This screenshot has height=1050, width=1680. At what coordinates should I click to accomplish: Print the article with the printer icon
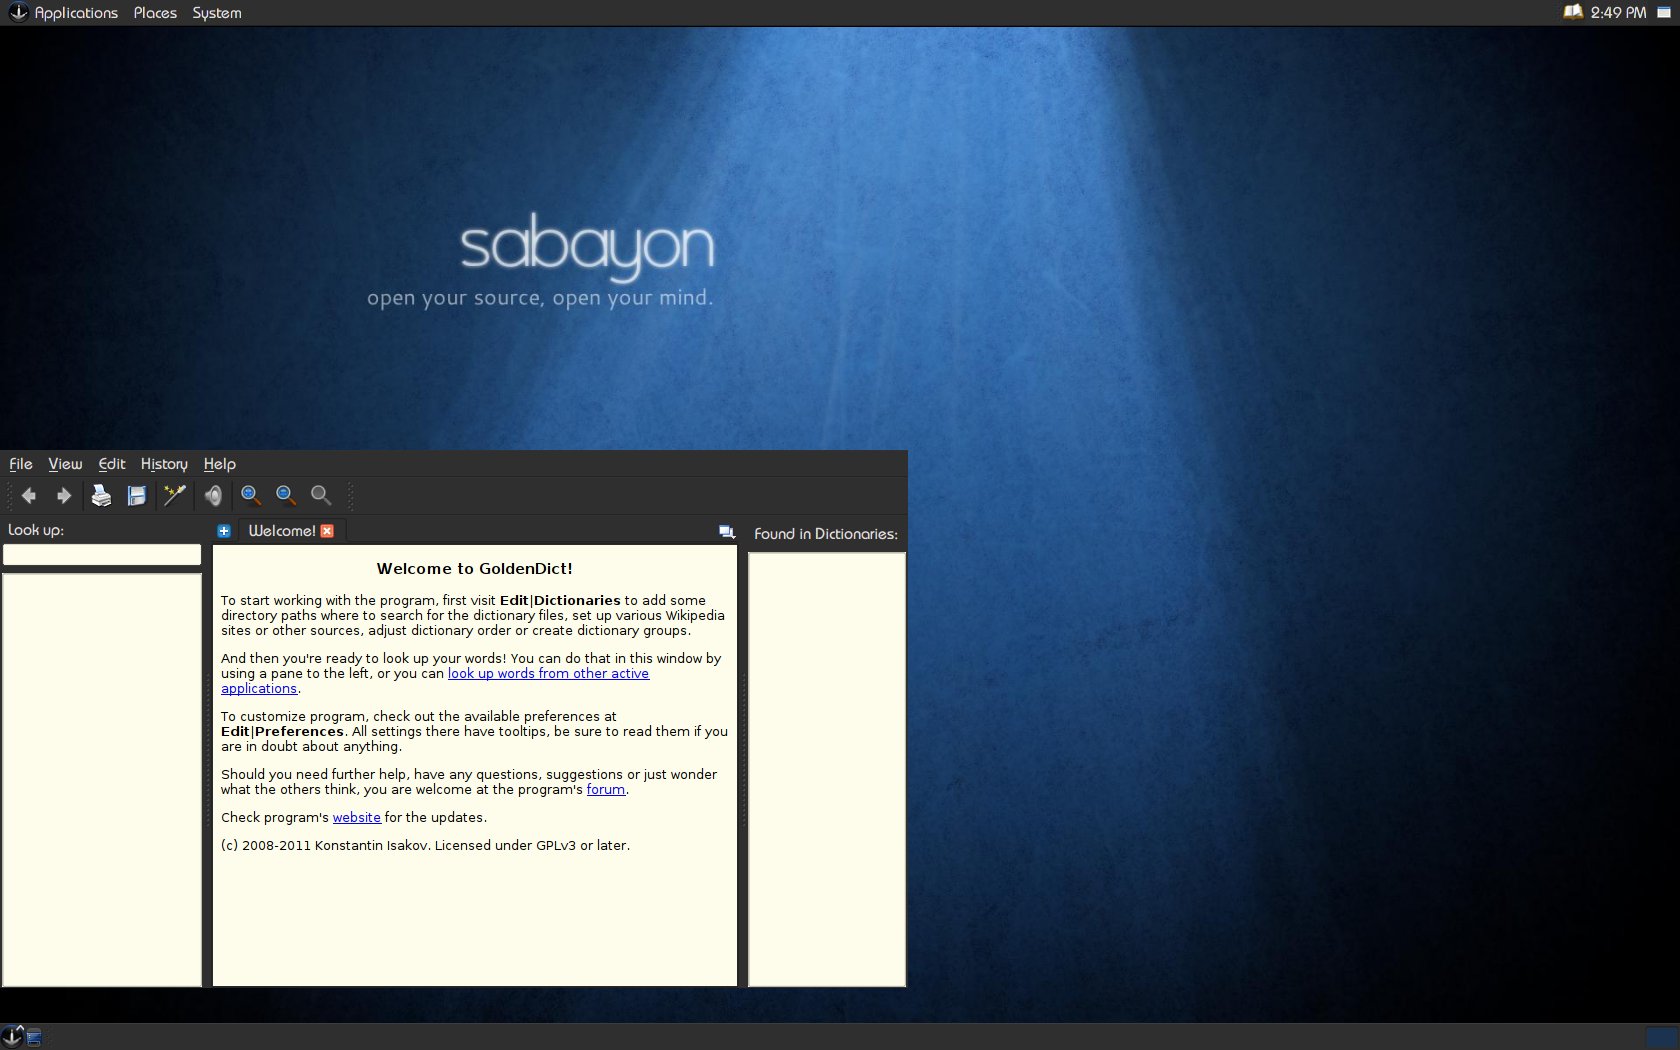(101, 496)
